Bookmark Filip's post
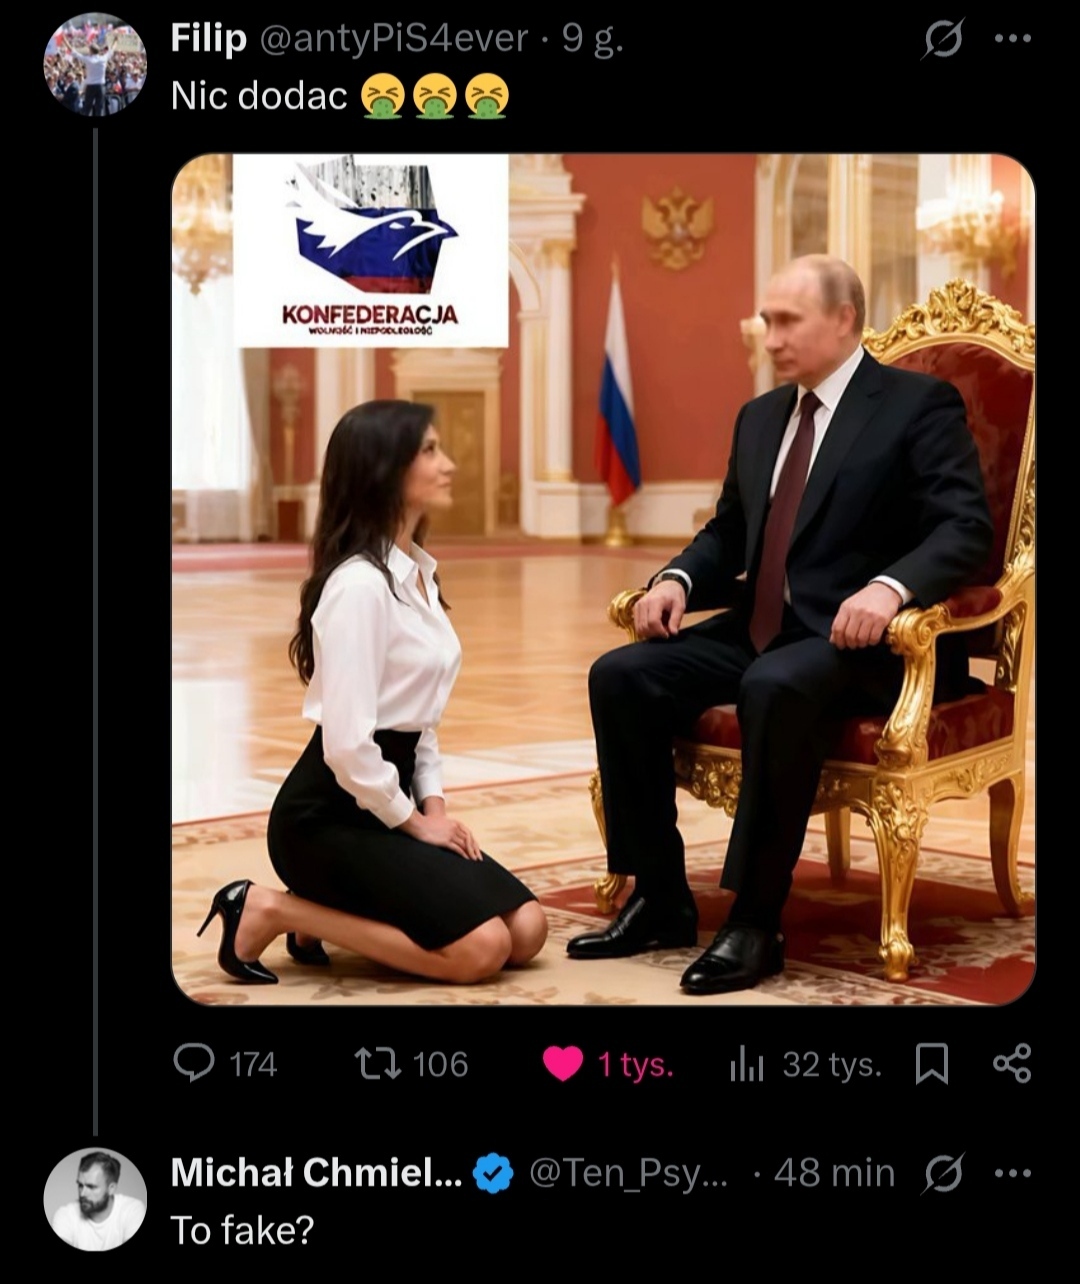The image size is (1080, 1284). pyautogui.click(x=932, y=1064)
